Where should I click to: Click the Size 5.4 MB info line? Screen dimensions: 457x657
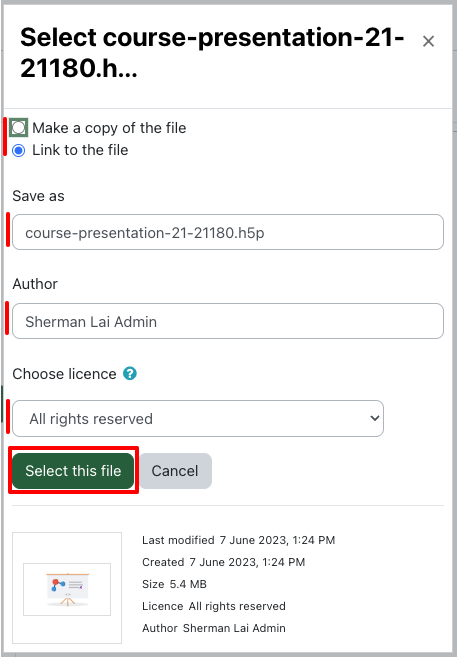click(174, 584)
